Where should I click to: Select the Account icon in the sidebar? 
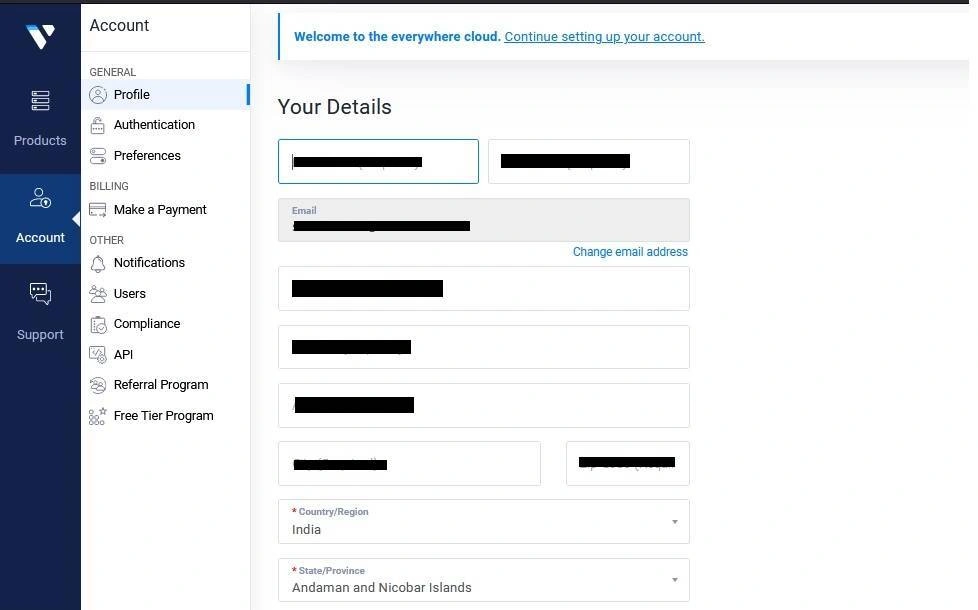point(40,211)
